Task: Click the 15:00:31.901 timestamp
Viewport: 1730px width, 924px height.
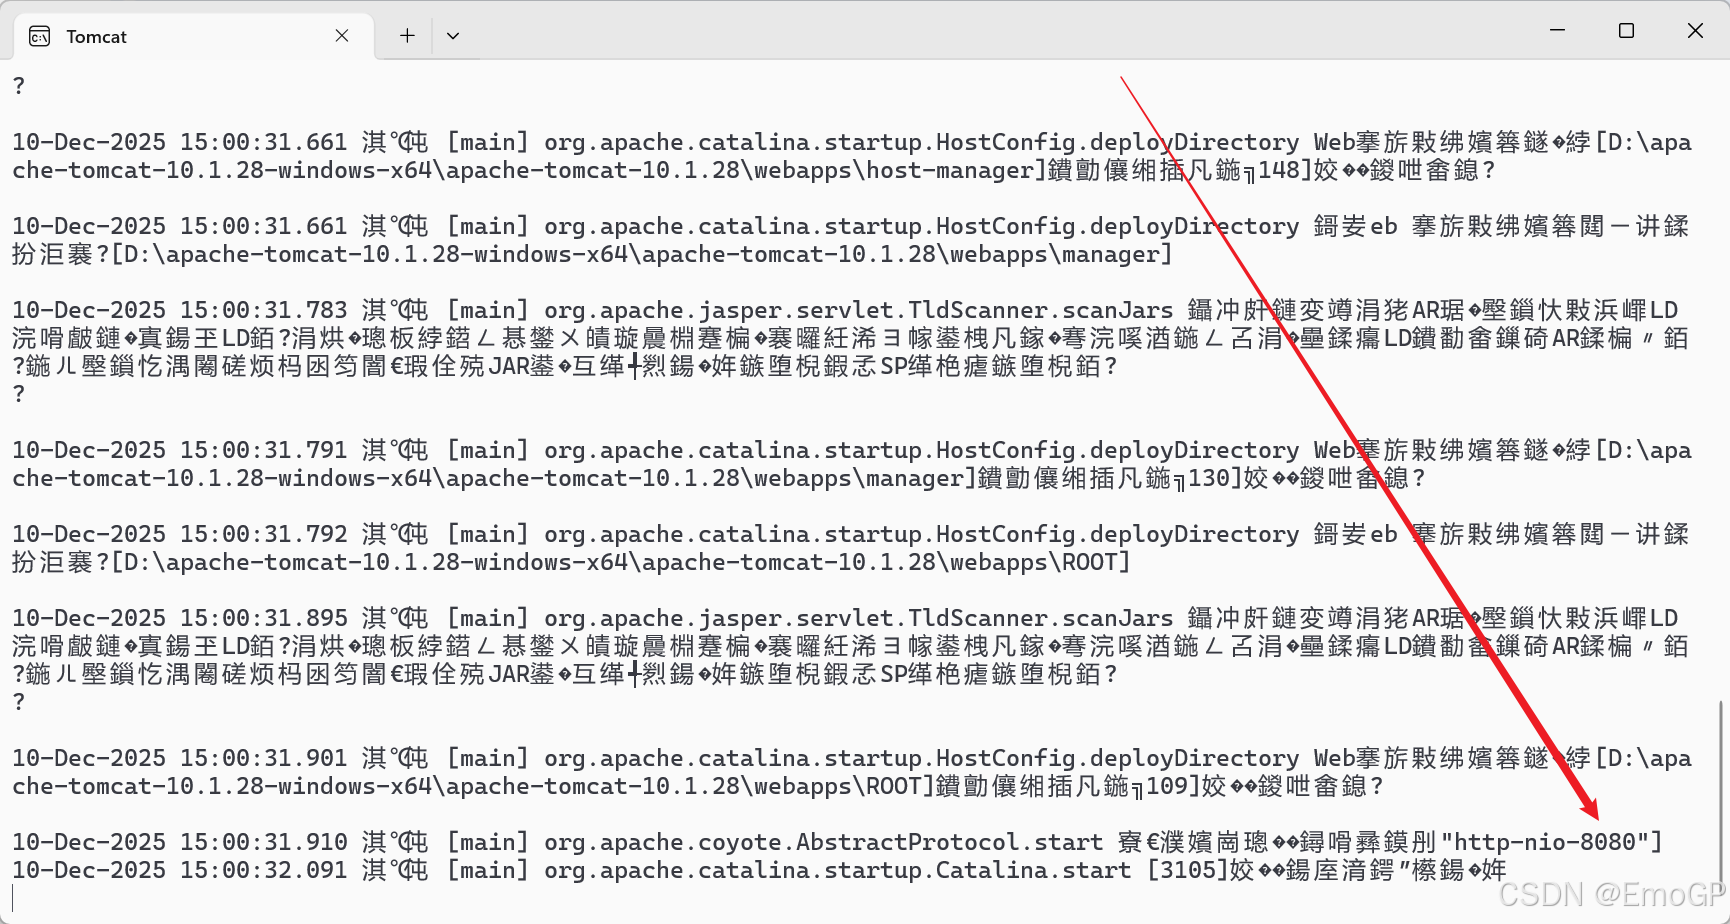Action: pos(263,758)
